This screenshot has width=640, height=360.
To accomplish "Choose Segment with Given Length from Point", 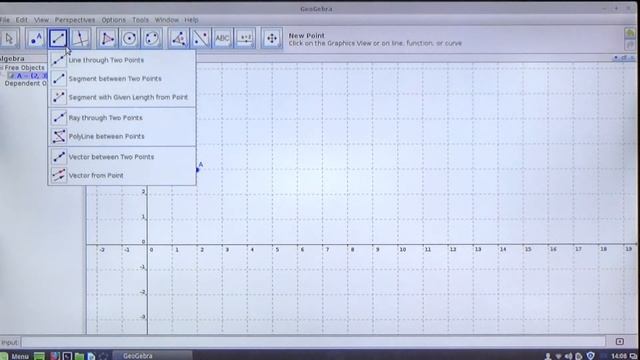I will point(122,97).
